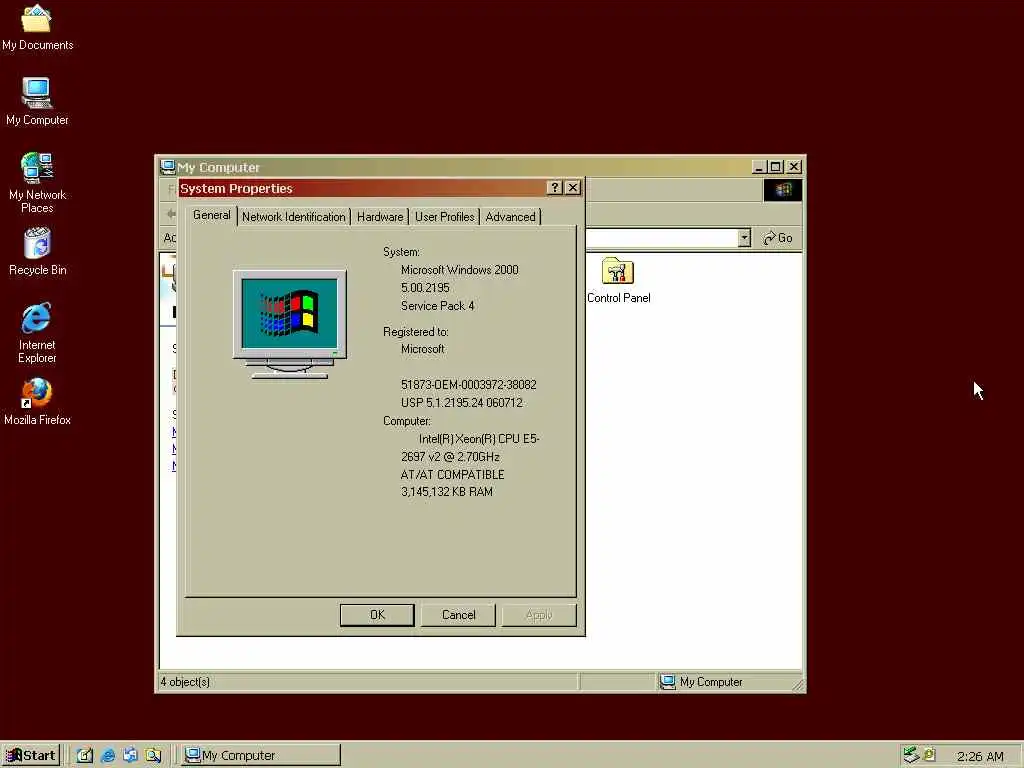Open the Hardware tab

point(380,217)
